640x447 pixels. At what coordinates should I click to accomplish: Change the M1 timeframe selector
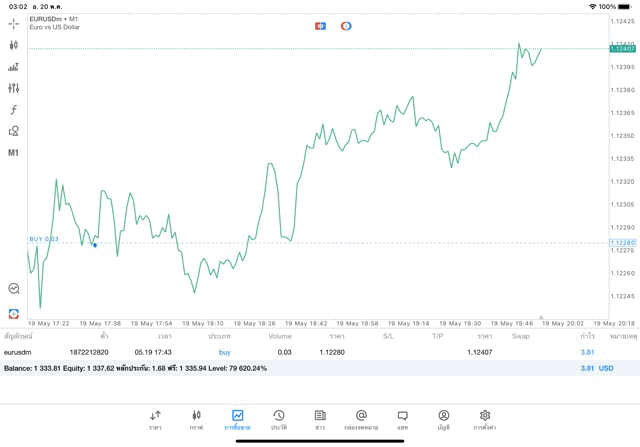(14, 153)
